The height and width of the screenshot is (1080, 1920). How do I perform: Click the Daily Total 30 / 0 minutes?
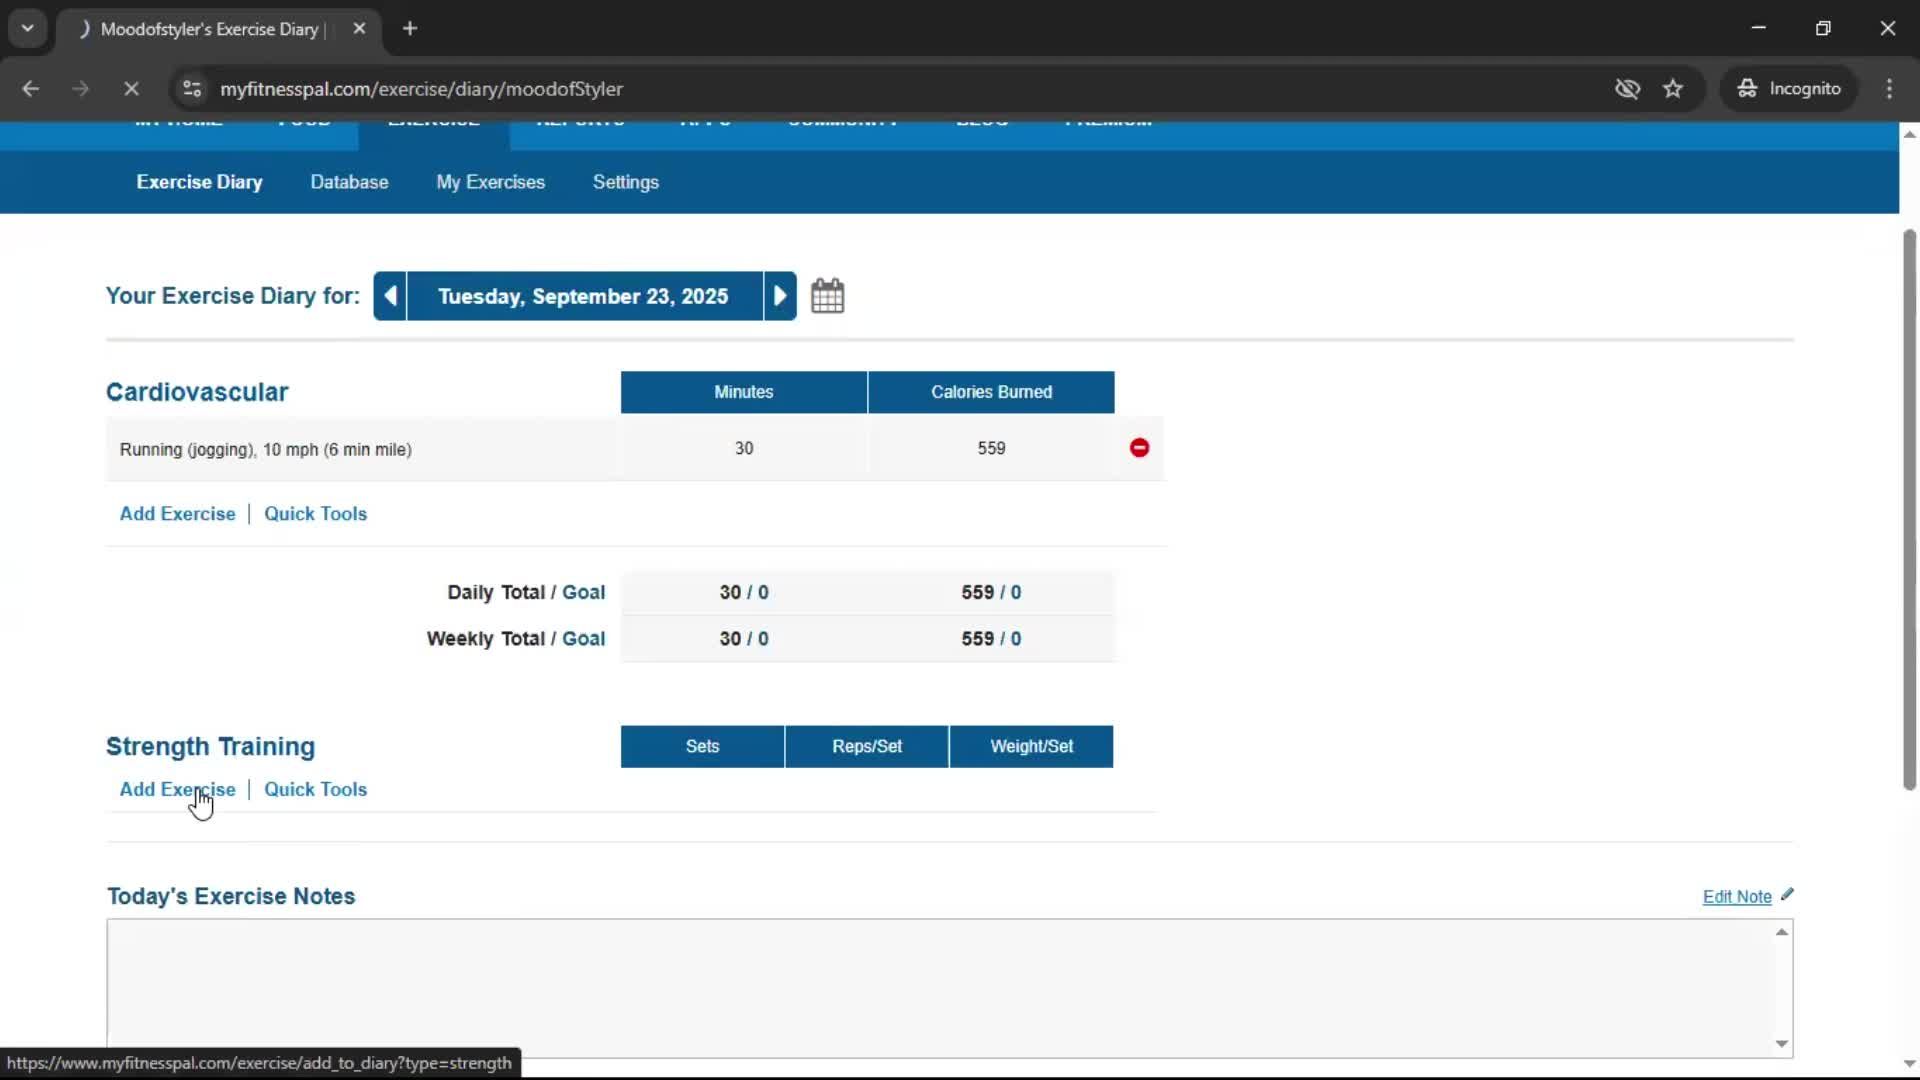[744, 593]
